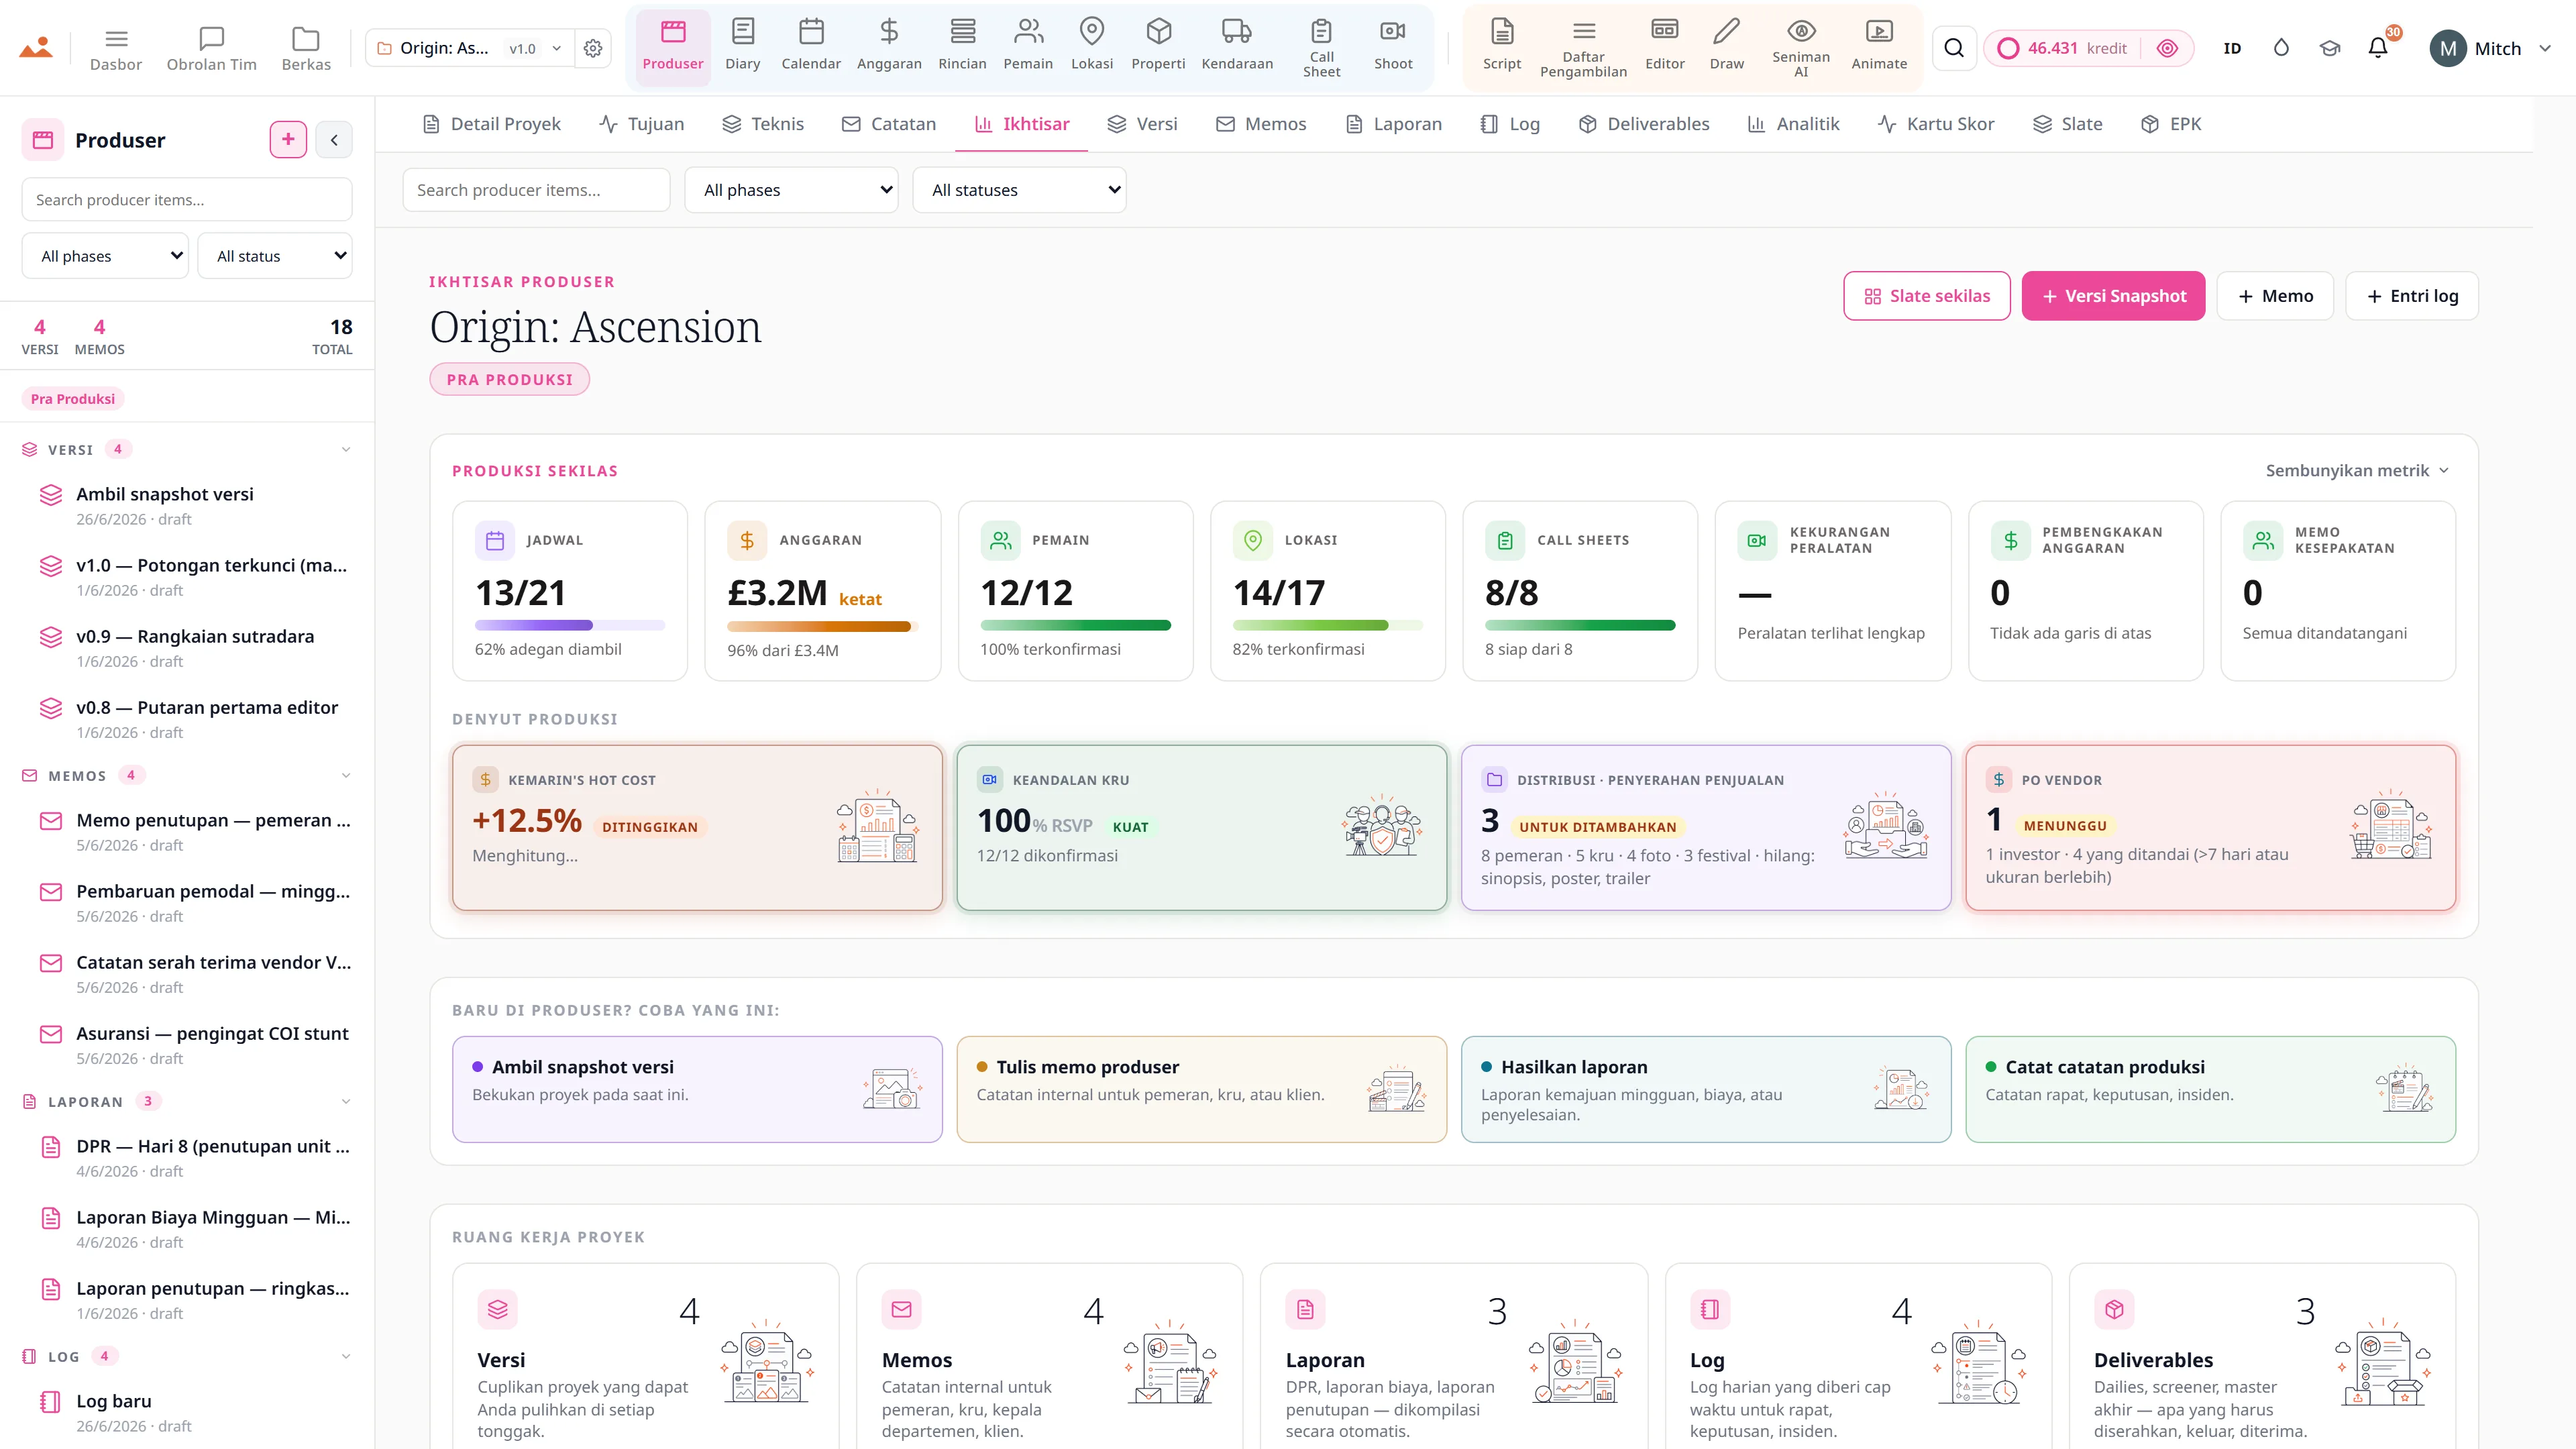Image resolution: width=2576 pixels, height=1449 pixels.
Task: Open the Editor tool
Action: pyautogui.click(x=1665, y=47)
